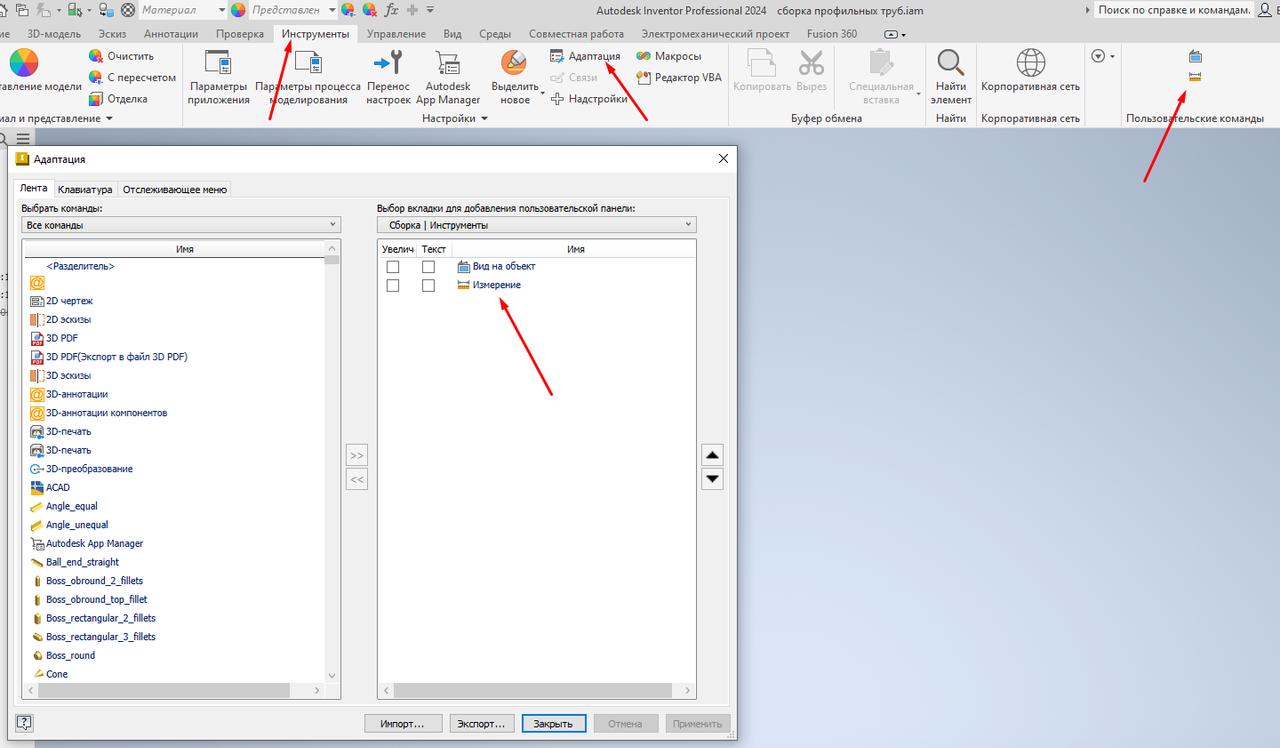
Task: Expand Настройки panel arrow
Action: [x=485, y=118]
